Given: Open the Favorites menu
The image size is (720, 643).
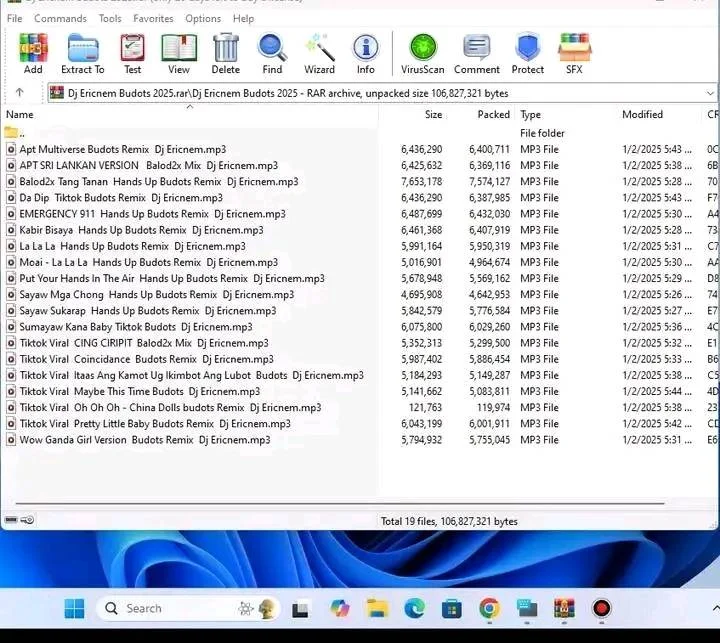Looking at the screenshot, I should pyautogui.click(x=153, y=18).
